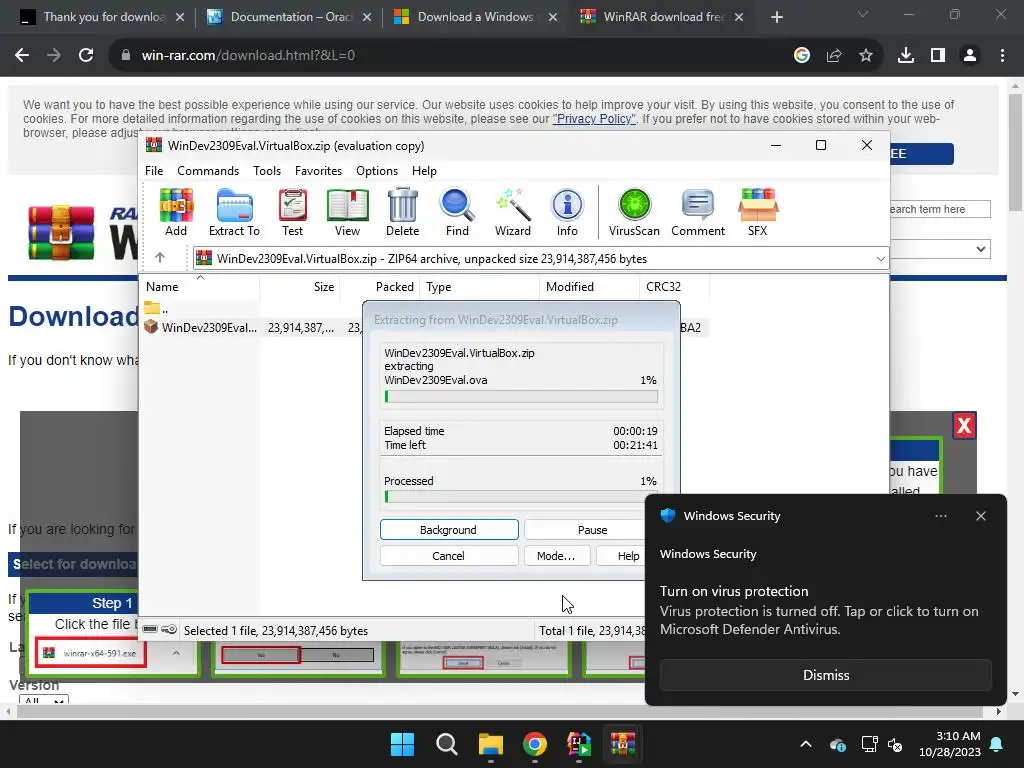Open the Wizard wand icon

click(513, 212)
